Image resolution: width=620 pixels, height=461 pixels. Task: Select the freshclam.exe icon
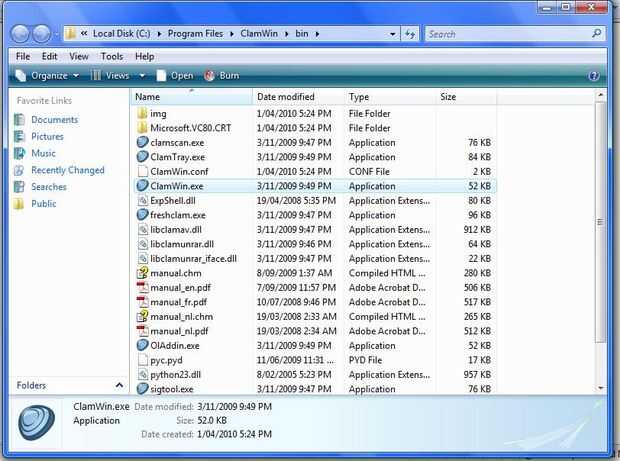tap(142, 215)
